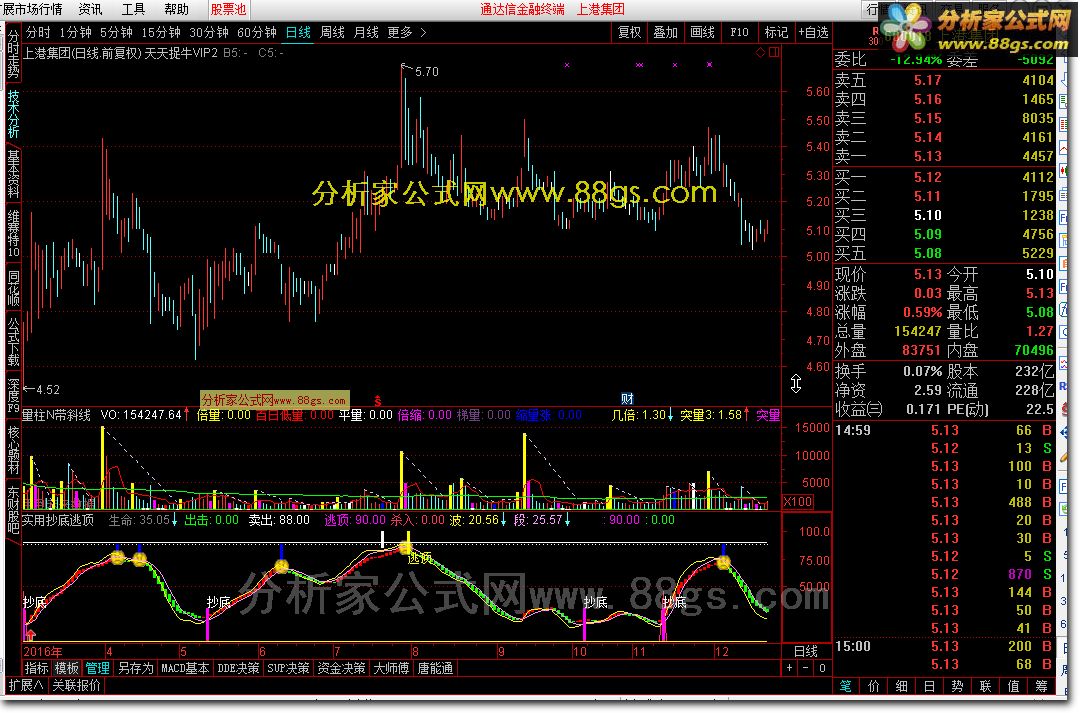Viewport: 1080px width, 713px height.
Task: Open 技术分析 sidebar tab
Action: pyautogui.click(x=13, y=114)
